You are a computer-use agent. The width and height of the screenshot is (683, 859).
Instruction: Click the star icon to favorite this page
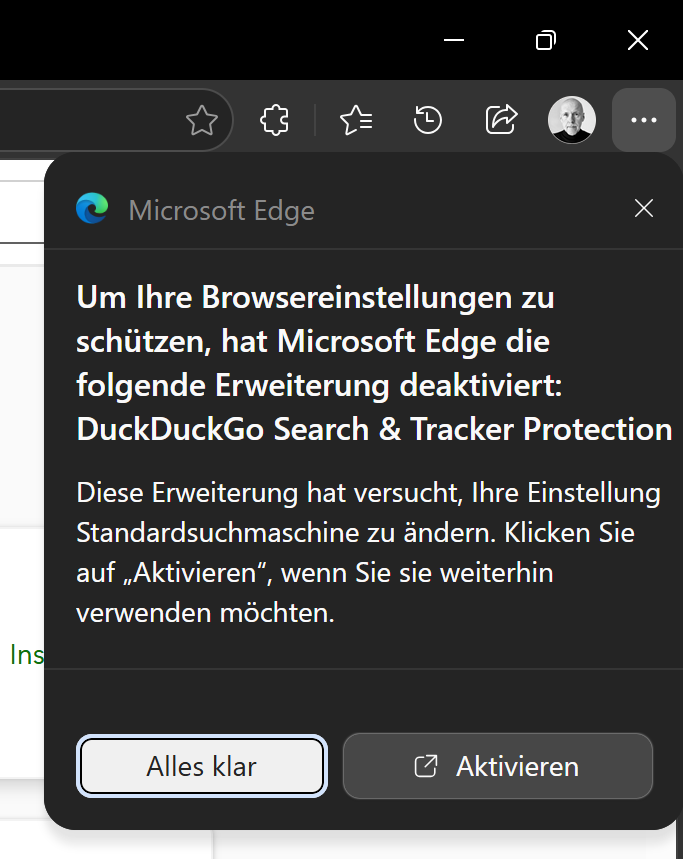pos(202,121)
